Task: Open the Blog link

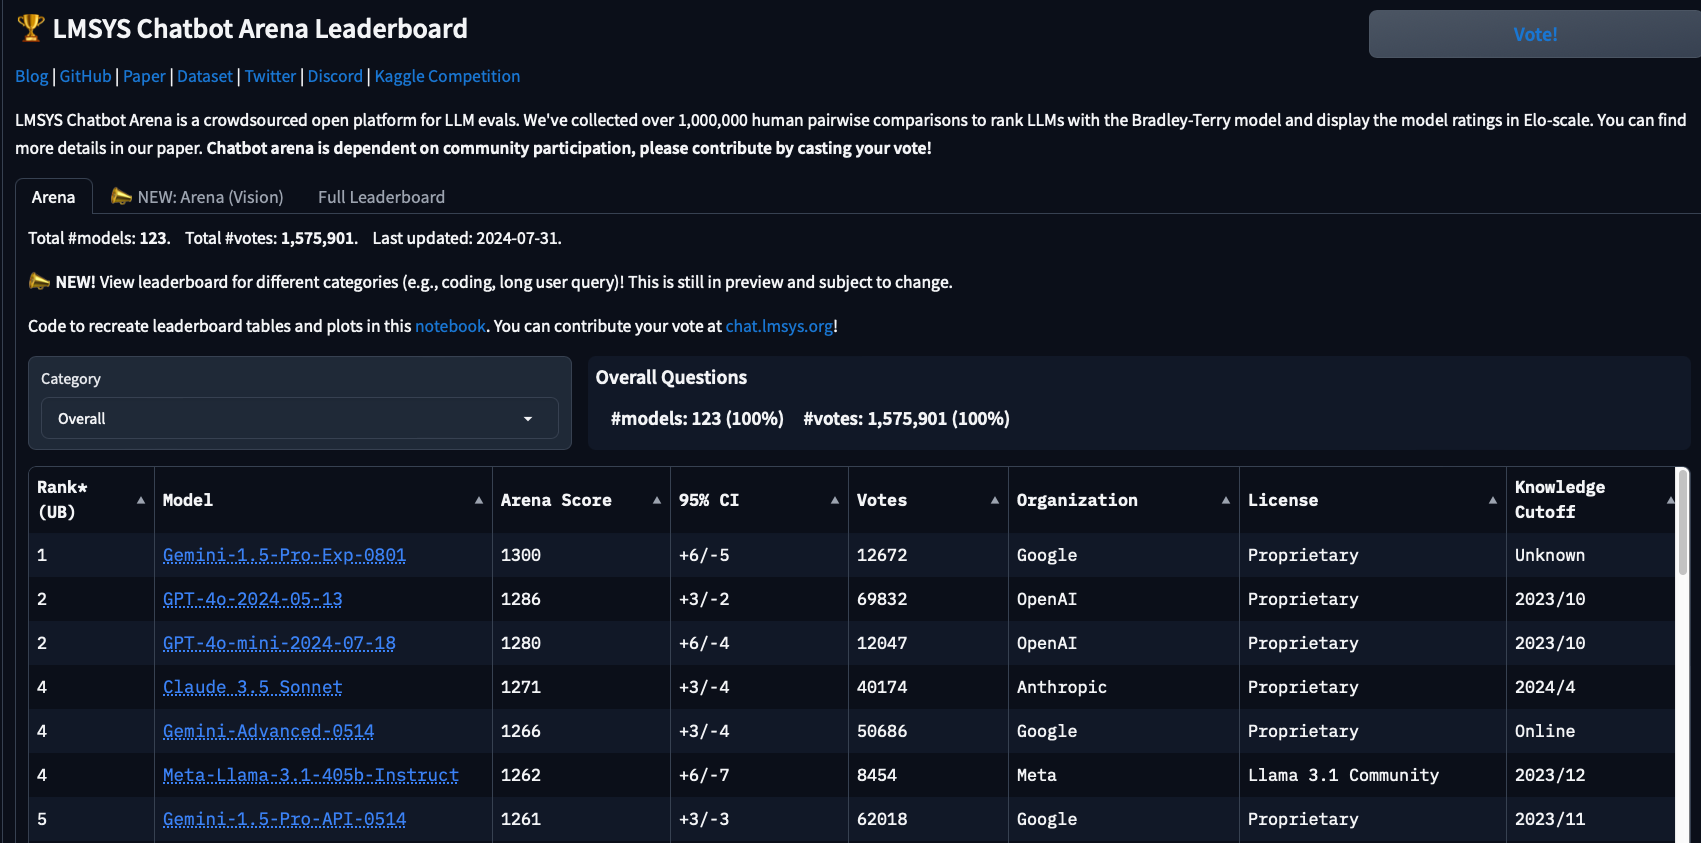Action: [x=31, y=76]
